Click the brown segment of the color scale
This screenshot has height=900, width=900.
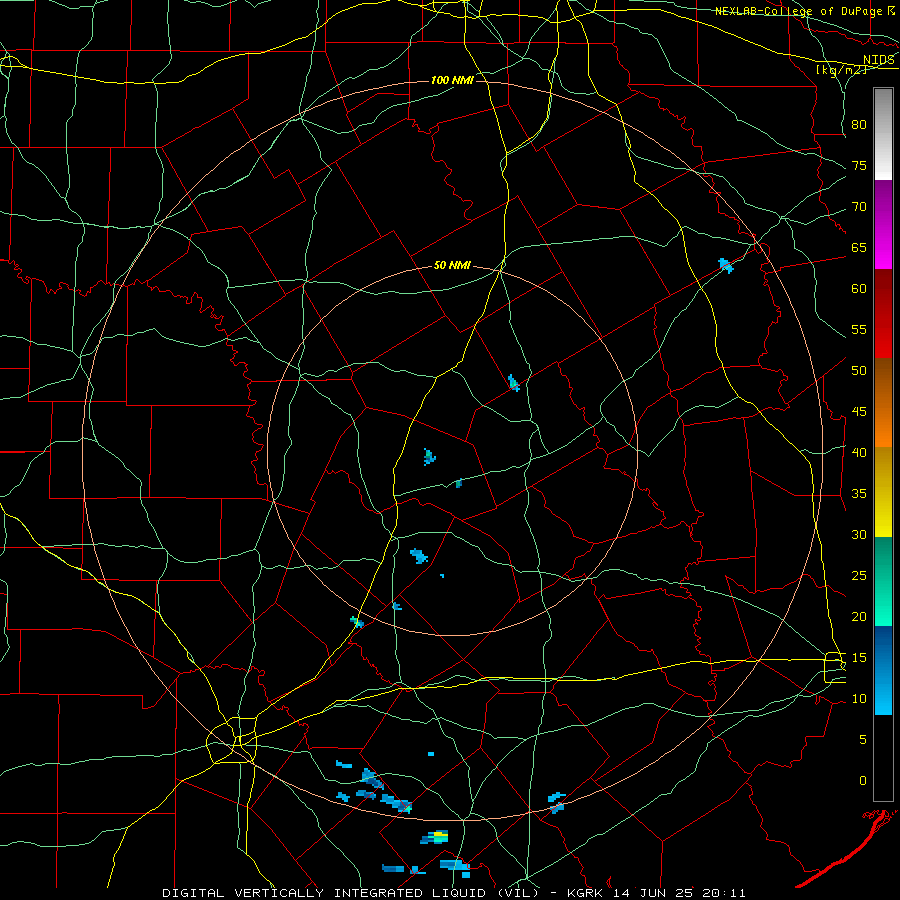[883, 382]
